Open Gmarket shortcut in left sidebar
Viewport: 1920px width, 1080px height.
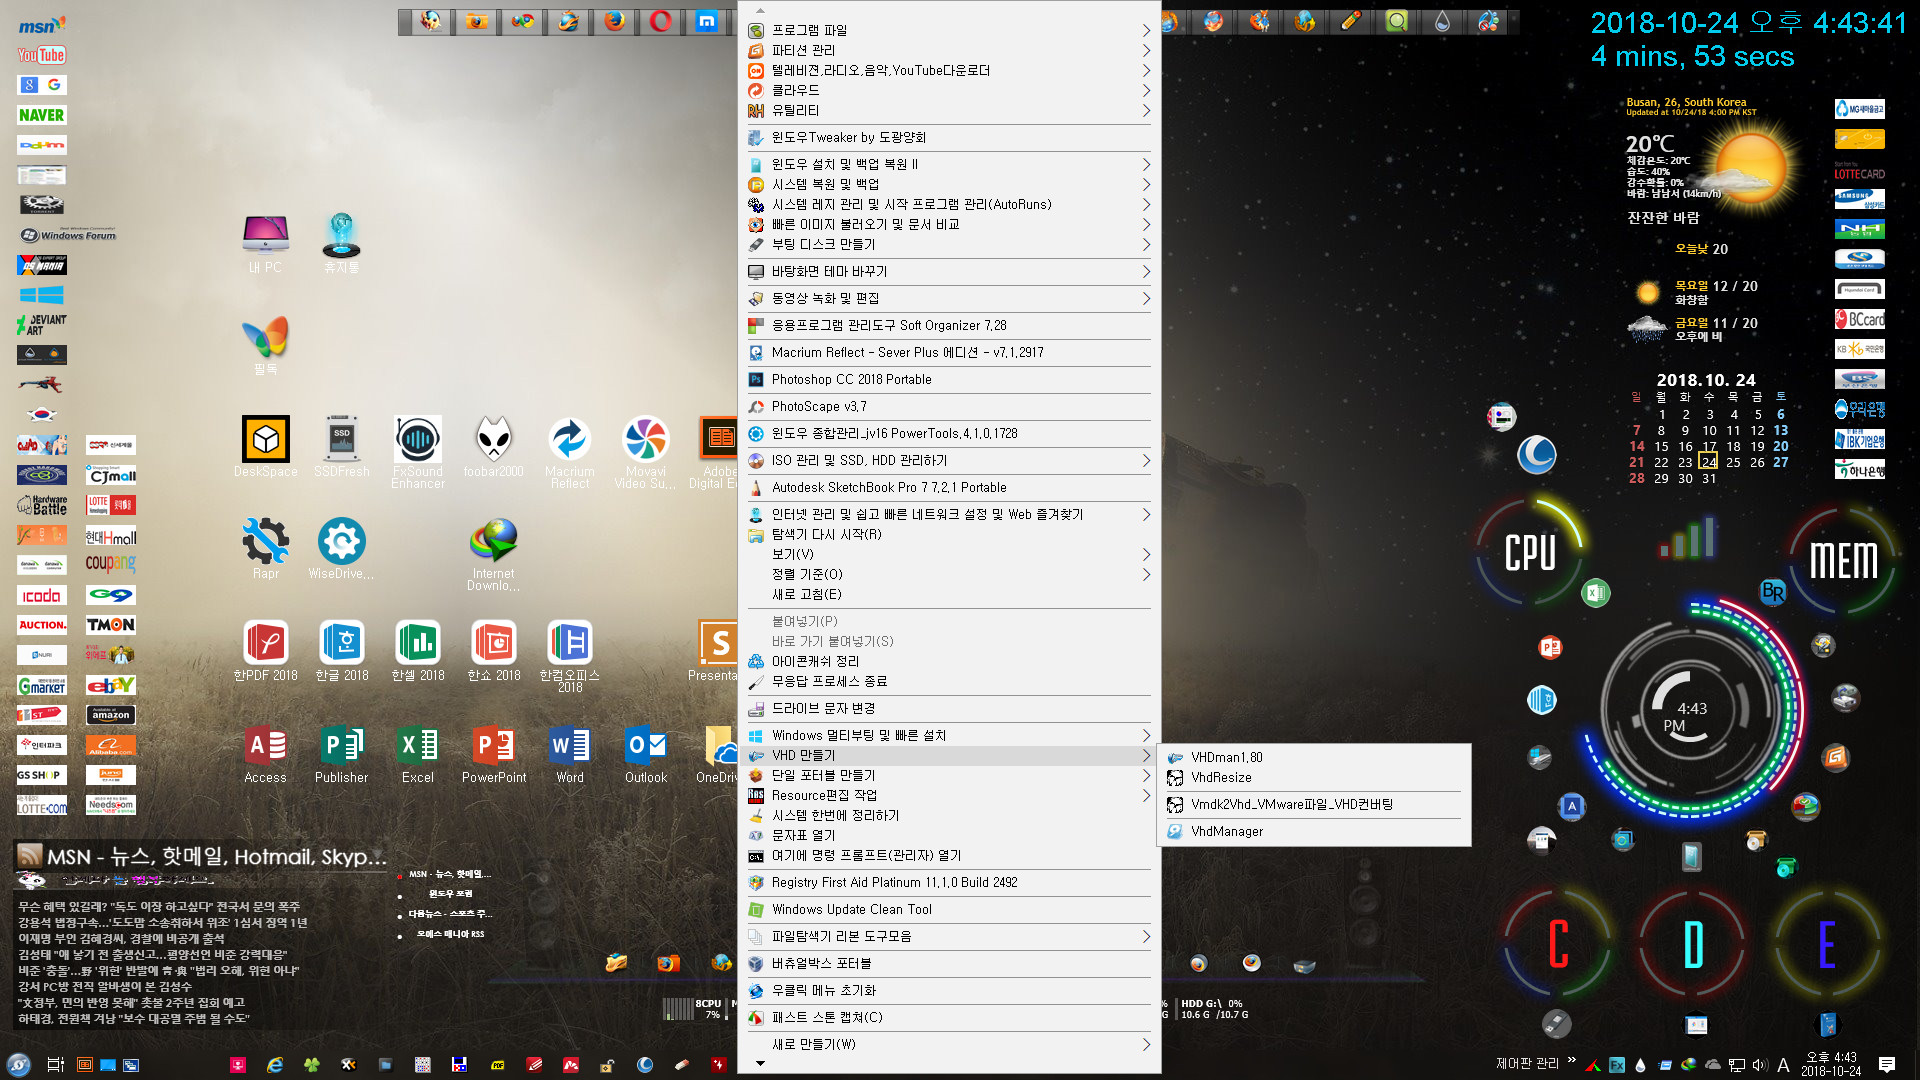point(41,685)
